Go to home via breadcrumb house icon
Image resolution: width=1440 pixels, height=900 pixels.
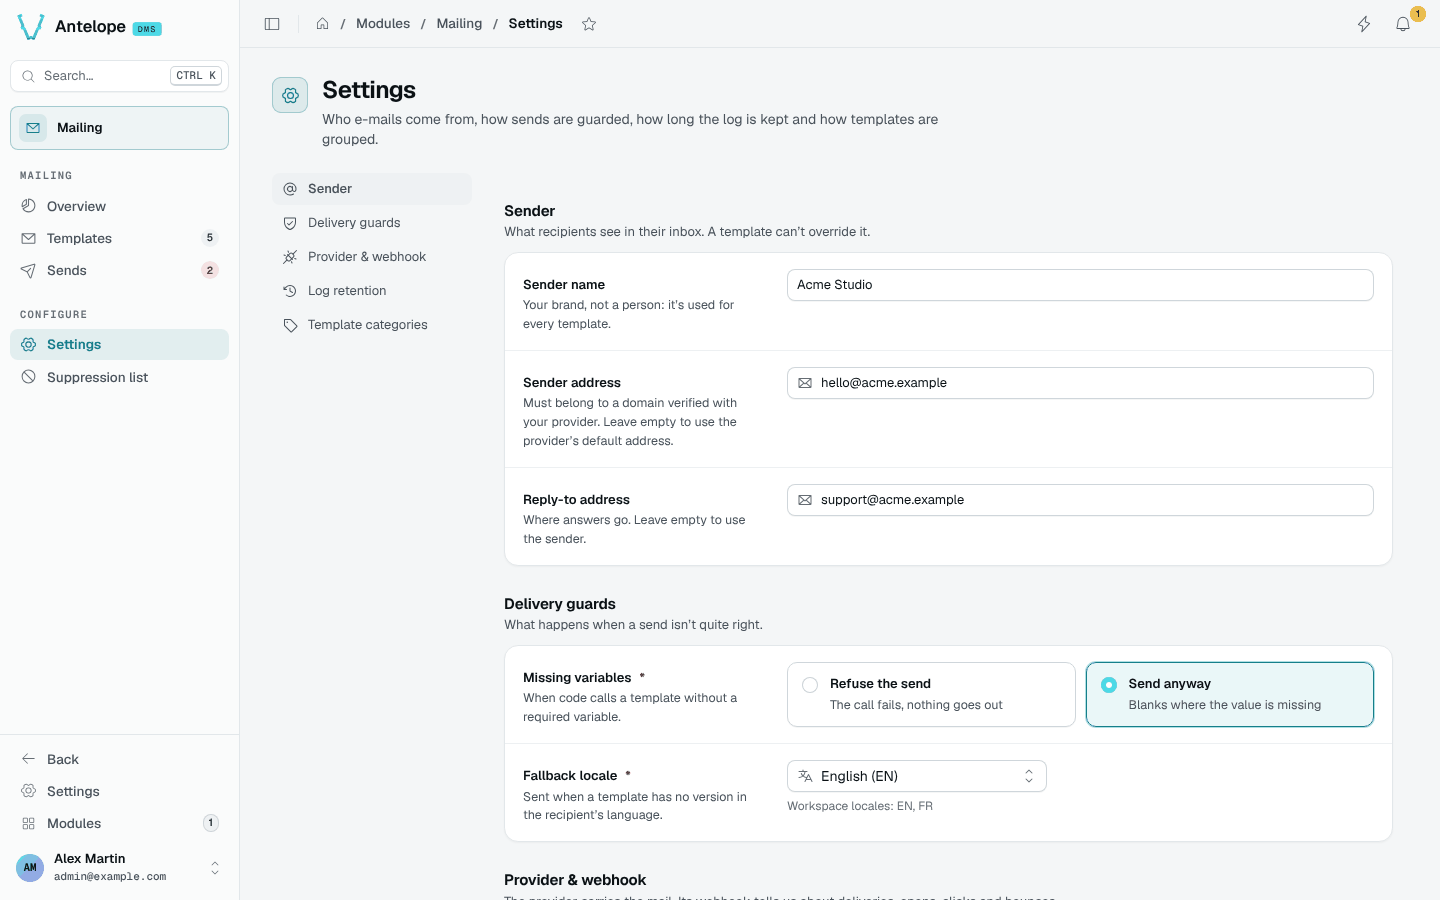(323, 24)
